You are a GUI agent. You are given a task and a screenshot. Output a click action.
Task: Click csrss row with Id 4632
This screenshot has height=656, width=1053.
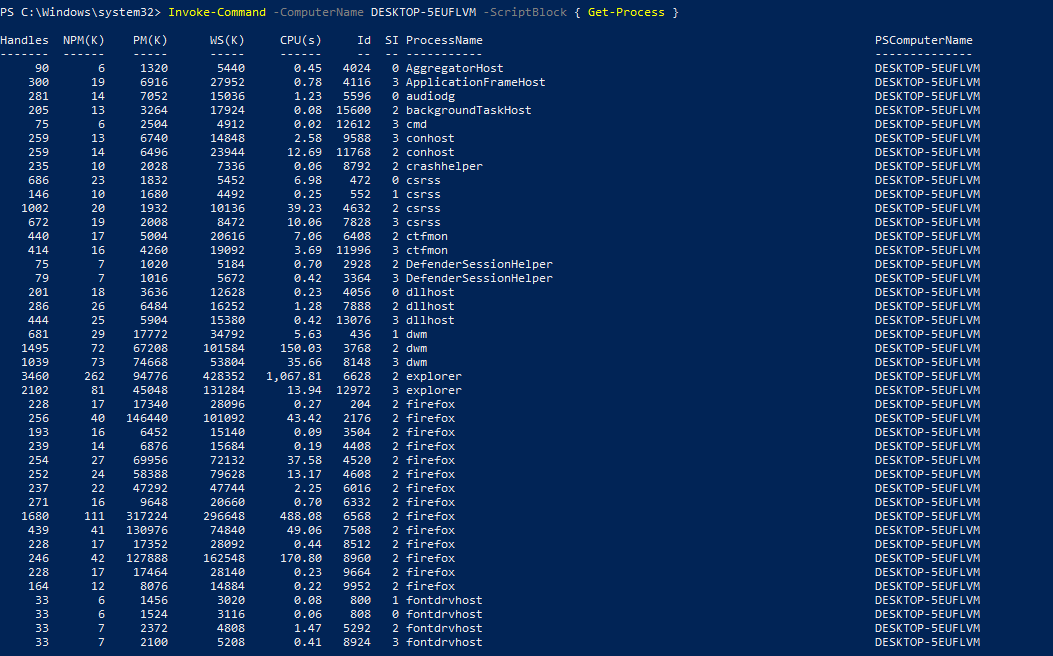[490, 208]
